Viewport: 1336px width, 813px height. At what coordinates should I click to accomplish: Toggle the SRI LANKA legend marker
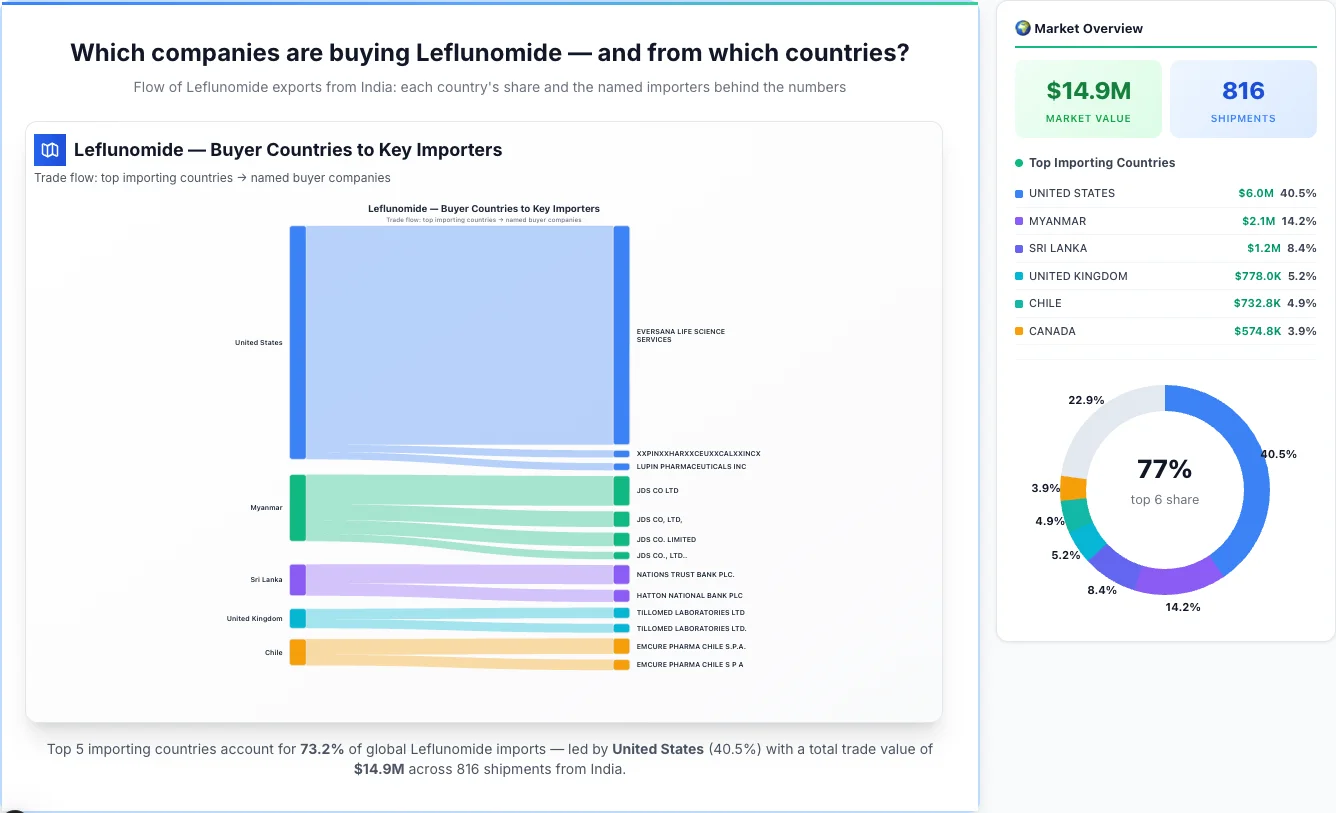(x=1017, y=248)
